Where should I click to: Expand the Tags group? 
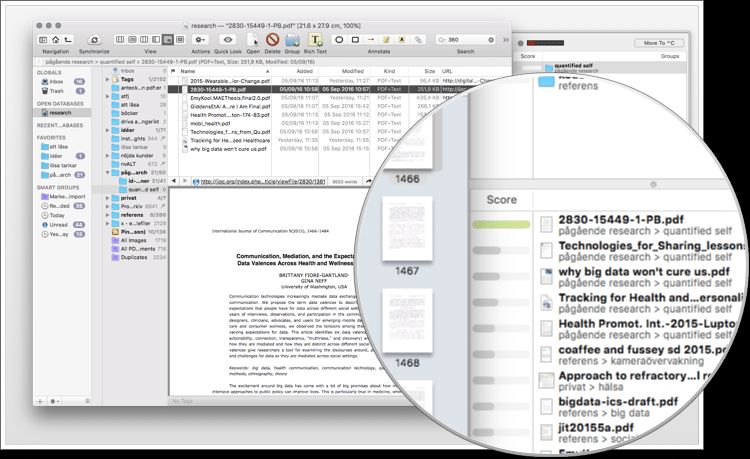coord(110,80)
